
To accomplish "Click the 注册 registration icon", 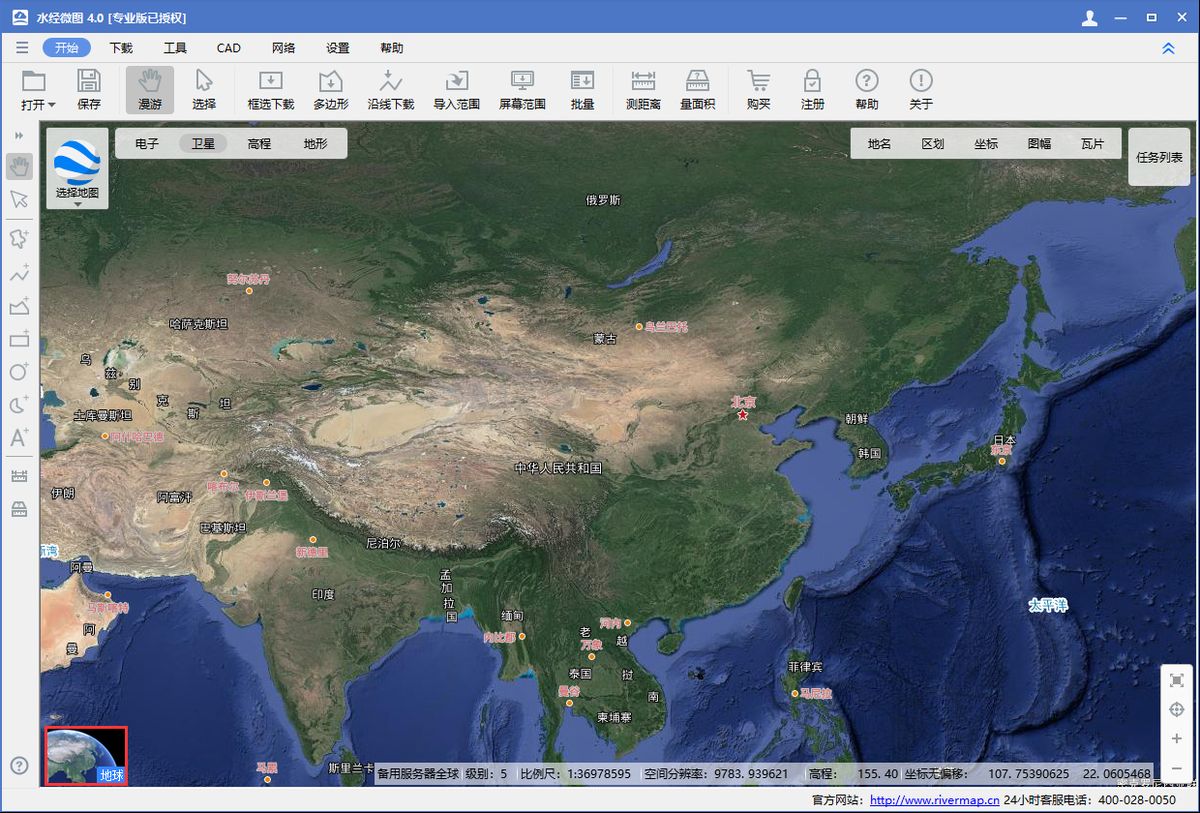I will tap(813, 89).
